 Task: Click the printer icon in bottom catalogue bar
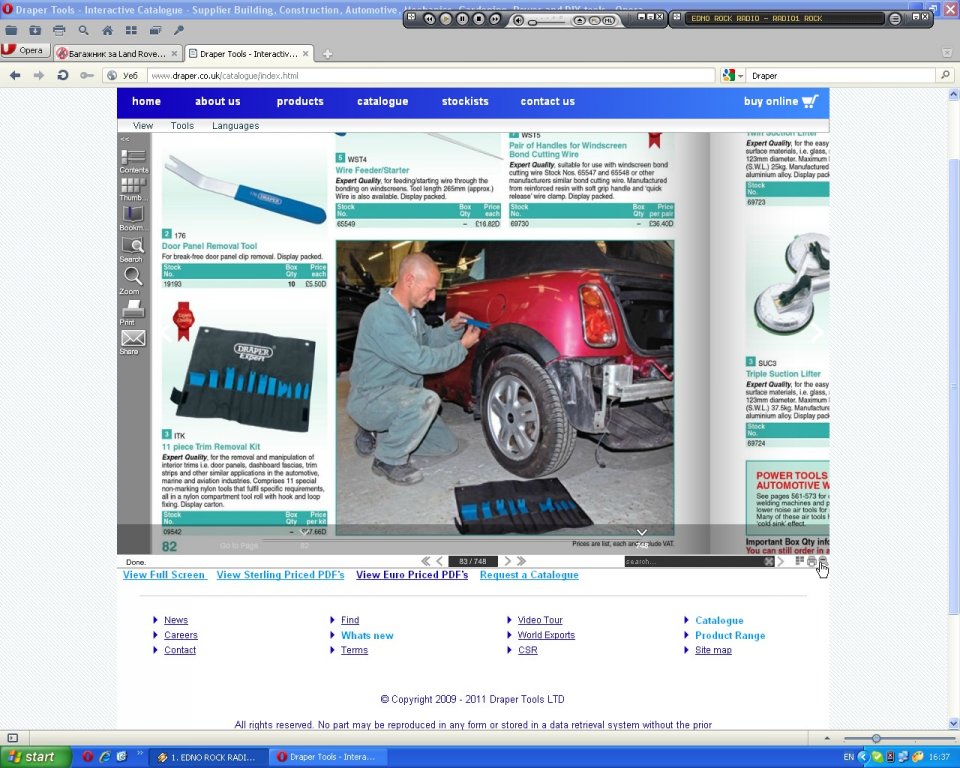(x=812, y=561)
